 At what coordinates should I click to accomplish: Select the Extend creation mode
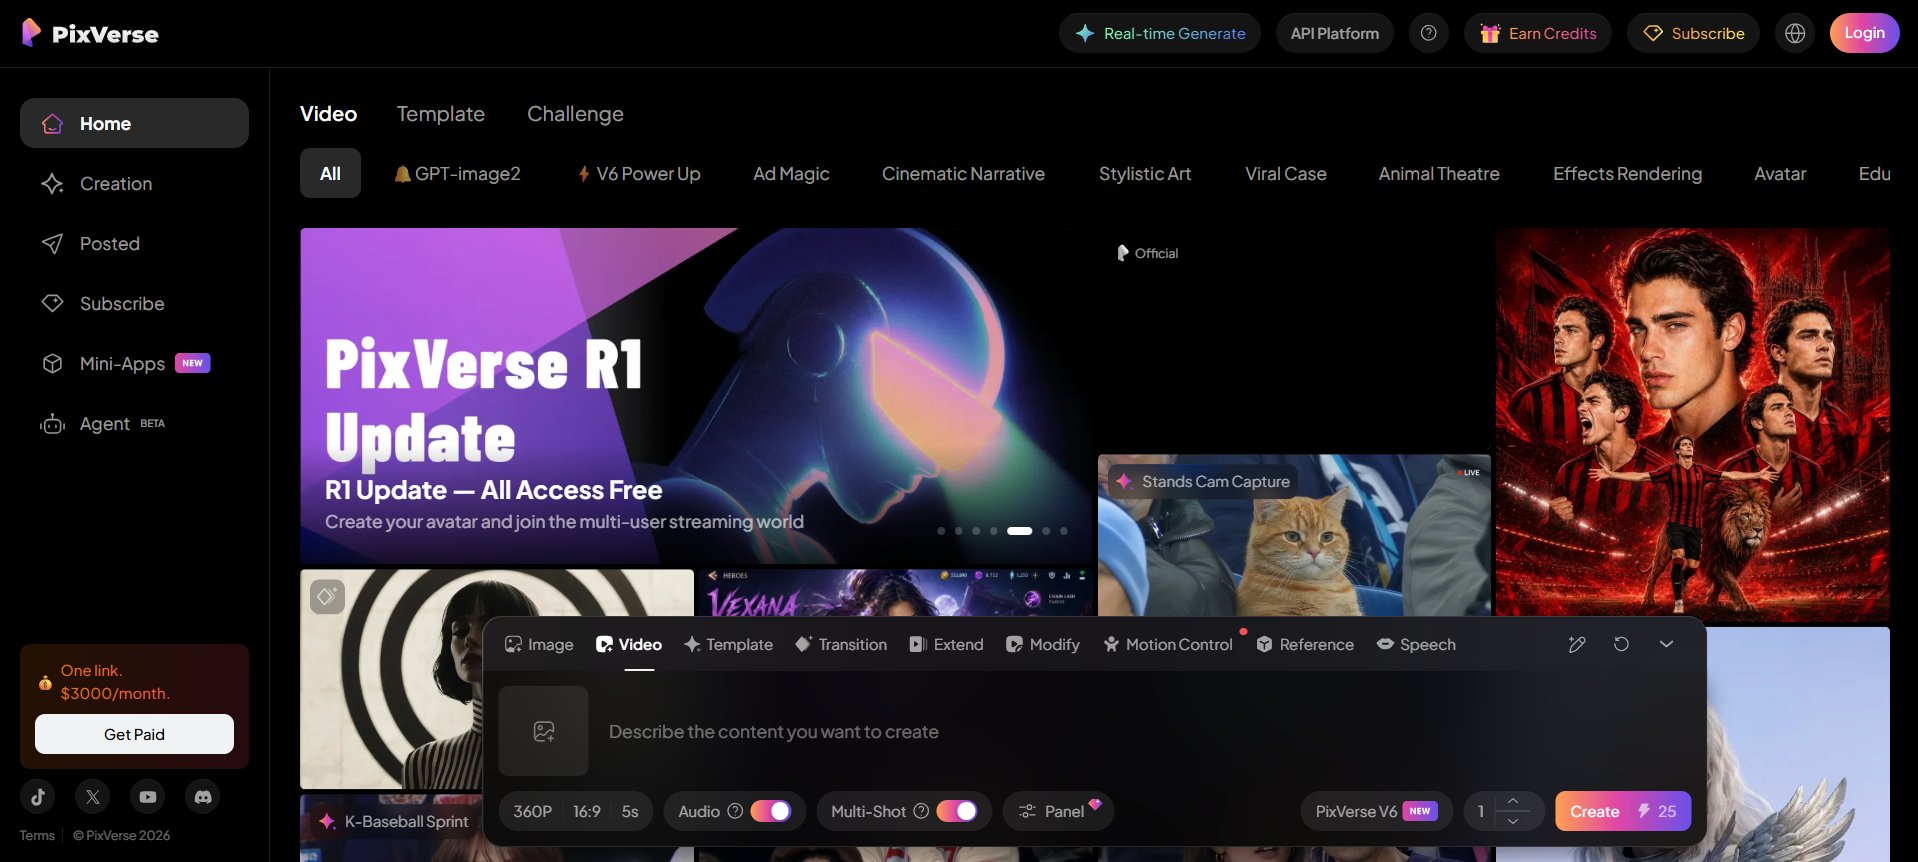click(946, 644)
